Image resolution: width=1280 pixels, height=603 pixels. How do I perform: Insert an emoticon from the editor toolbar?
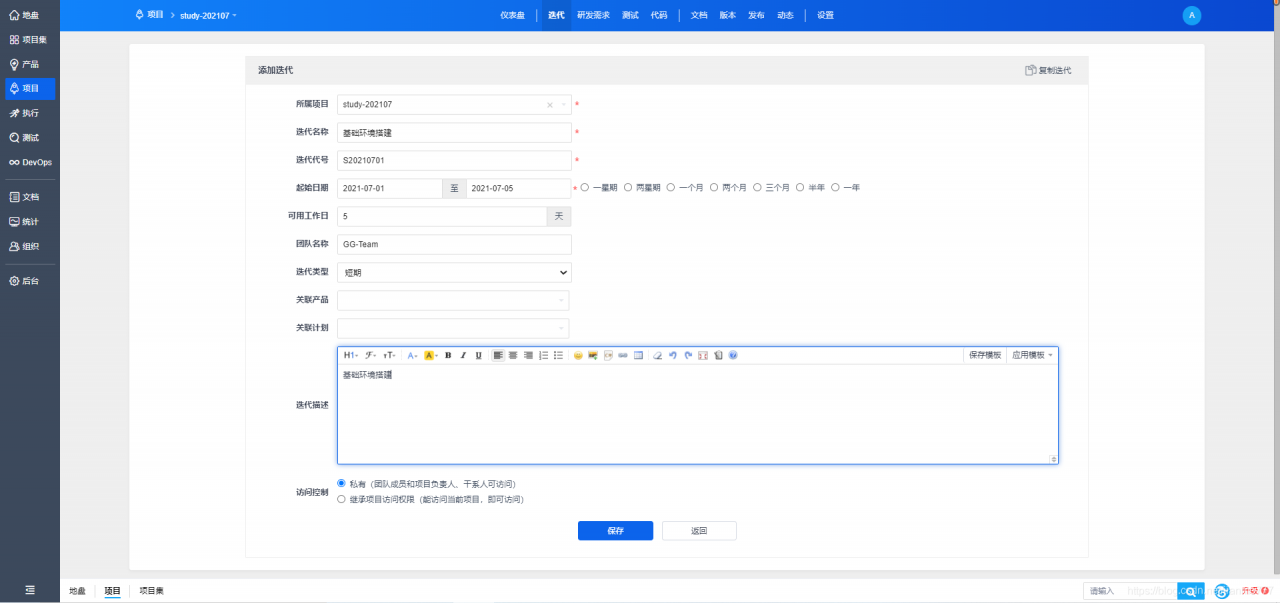pos(578,355)
